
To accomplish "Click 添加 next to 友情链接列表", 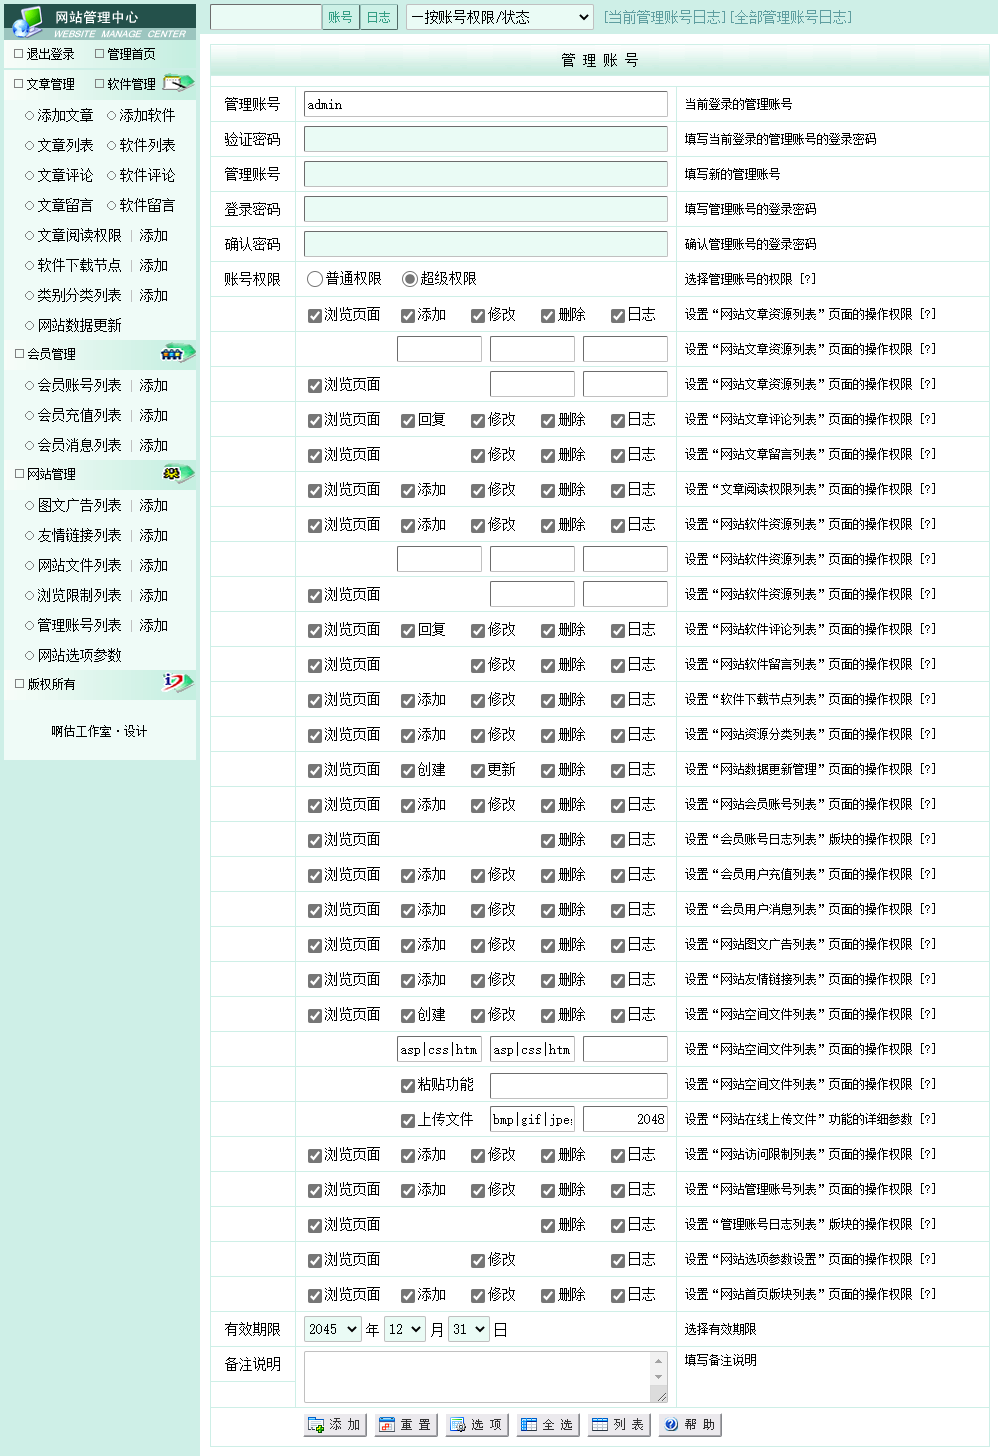I will coord(153,535).
